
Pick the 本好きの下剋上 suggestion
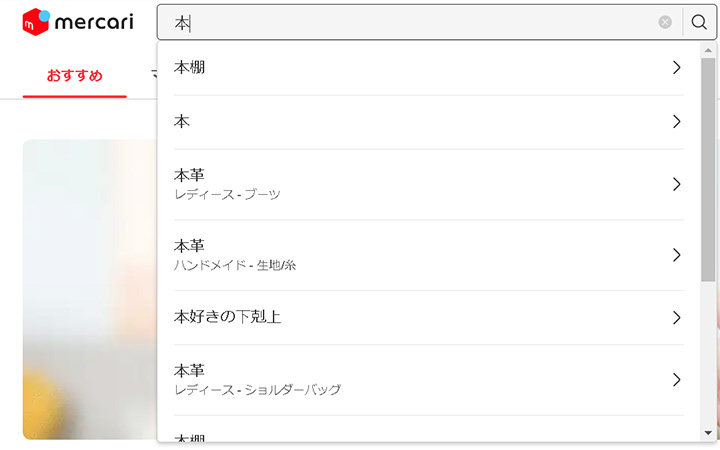(x=227, y=318)
